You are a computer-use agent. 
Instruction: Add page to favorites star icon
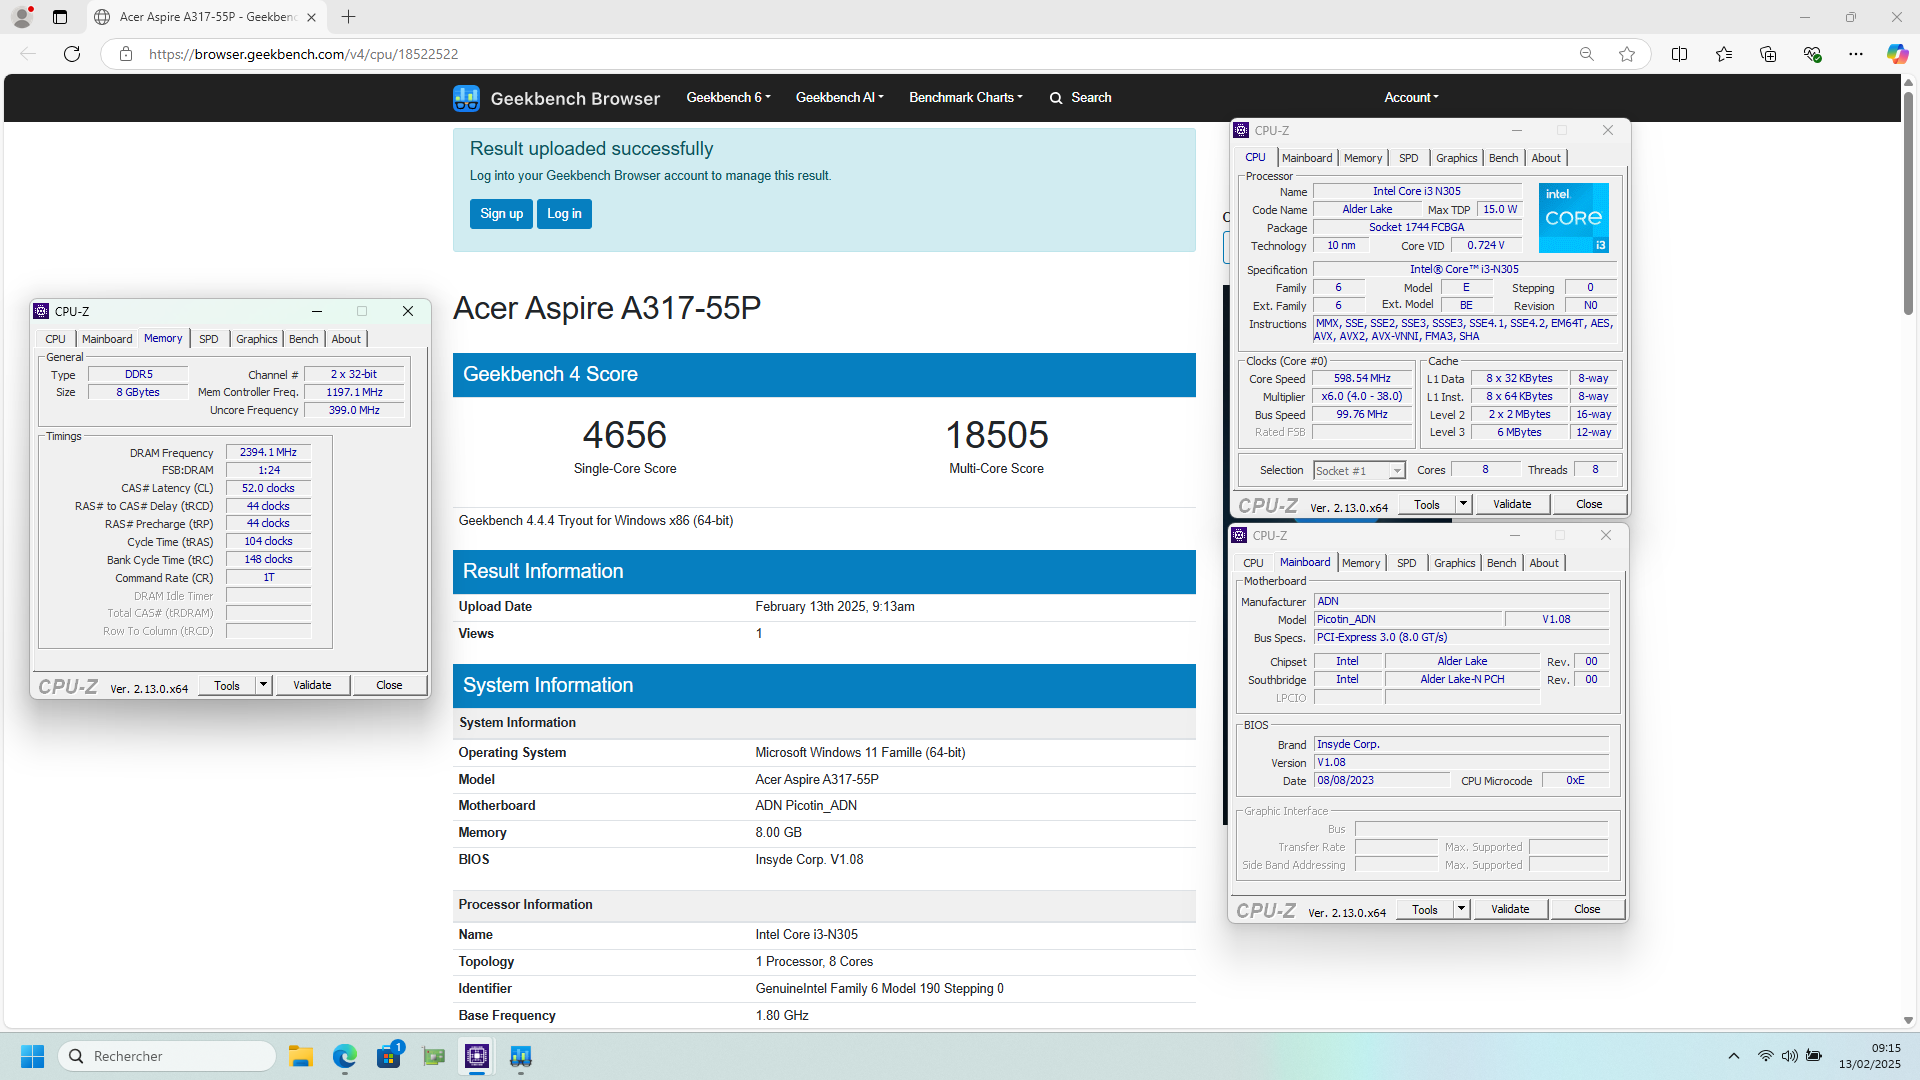[1627, 54]
